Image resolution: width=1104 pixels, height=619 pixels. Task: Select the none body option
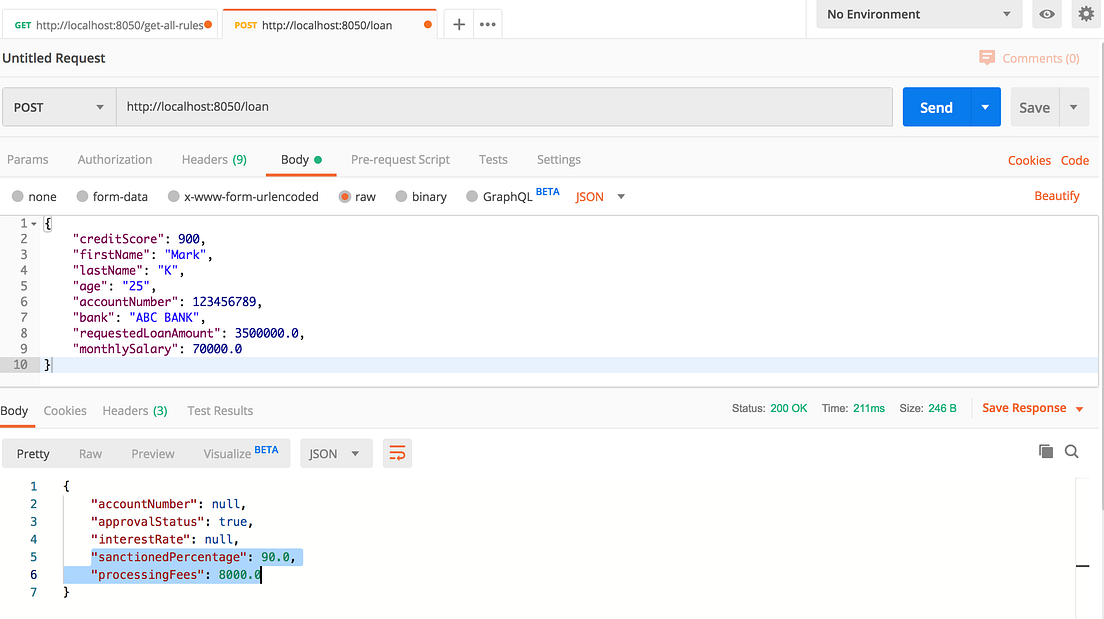(34, 196)
